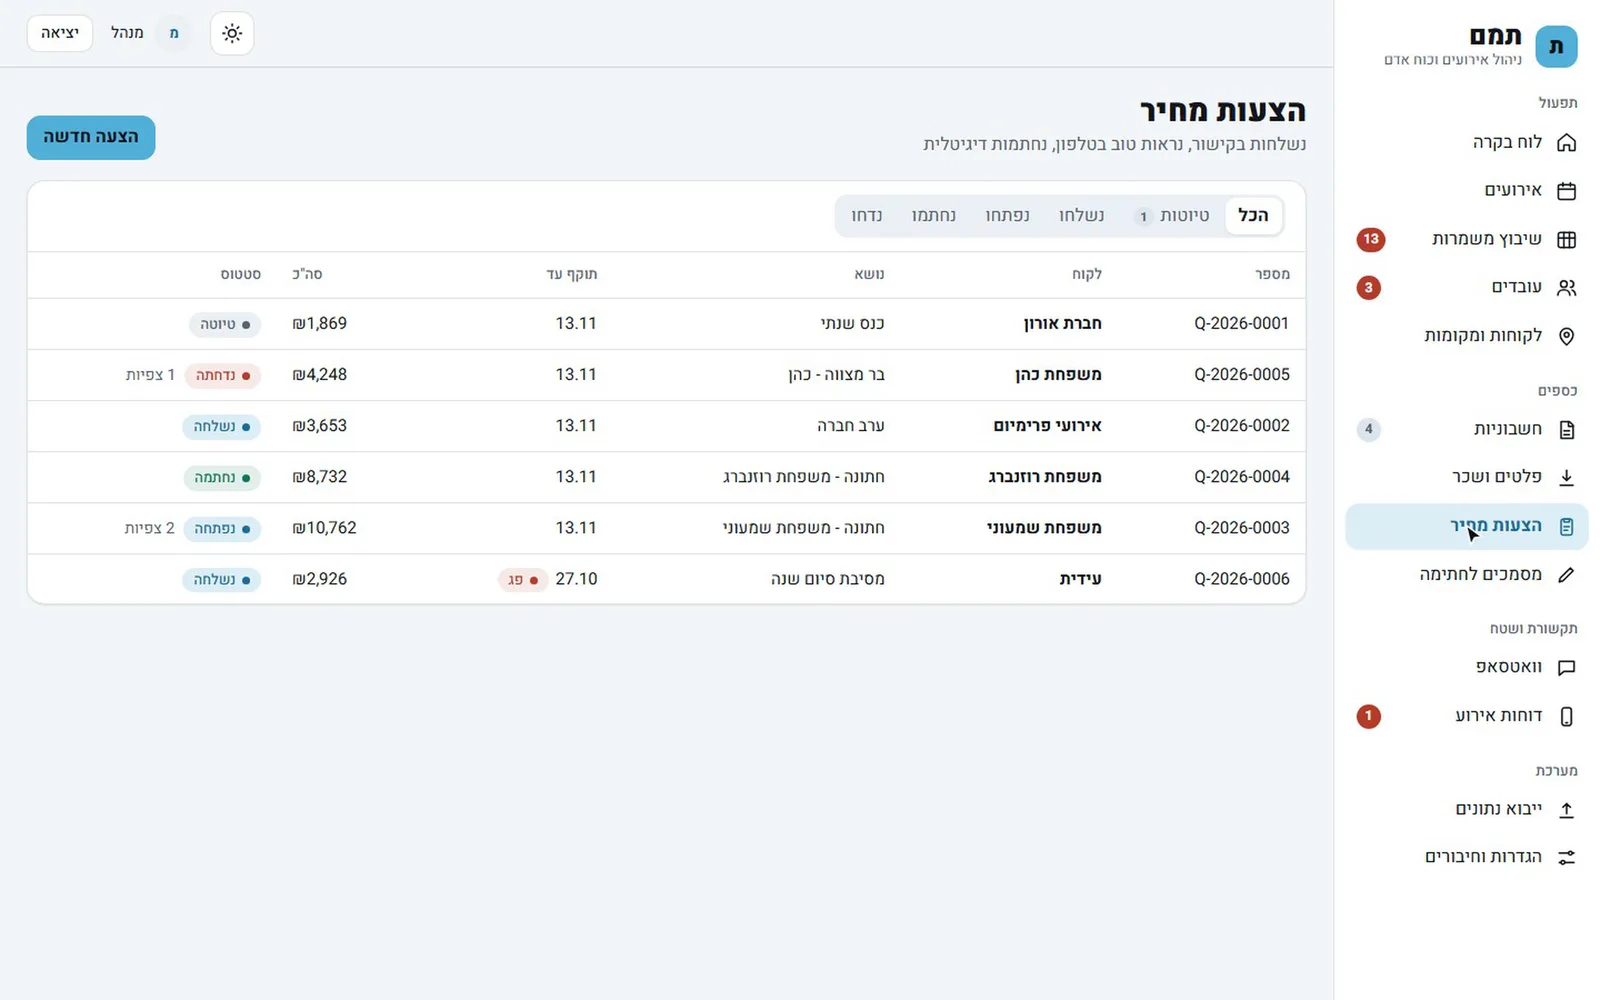The width and height of the screenshot is (1600, 1000).
Task: Switch to the נשלחו tab
Action: [x=1082, y=215]
